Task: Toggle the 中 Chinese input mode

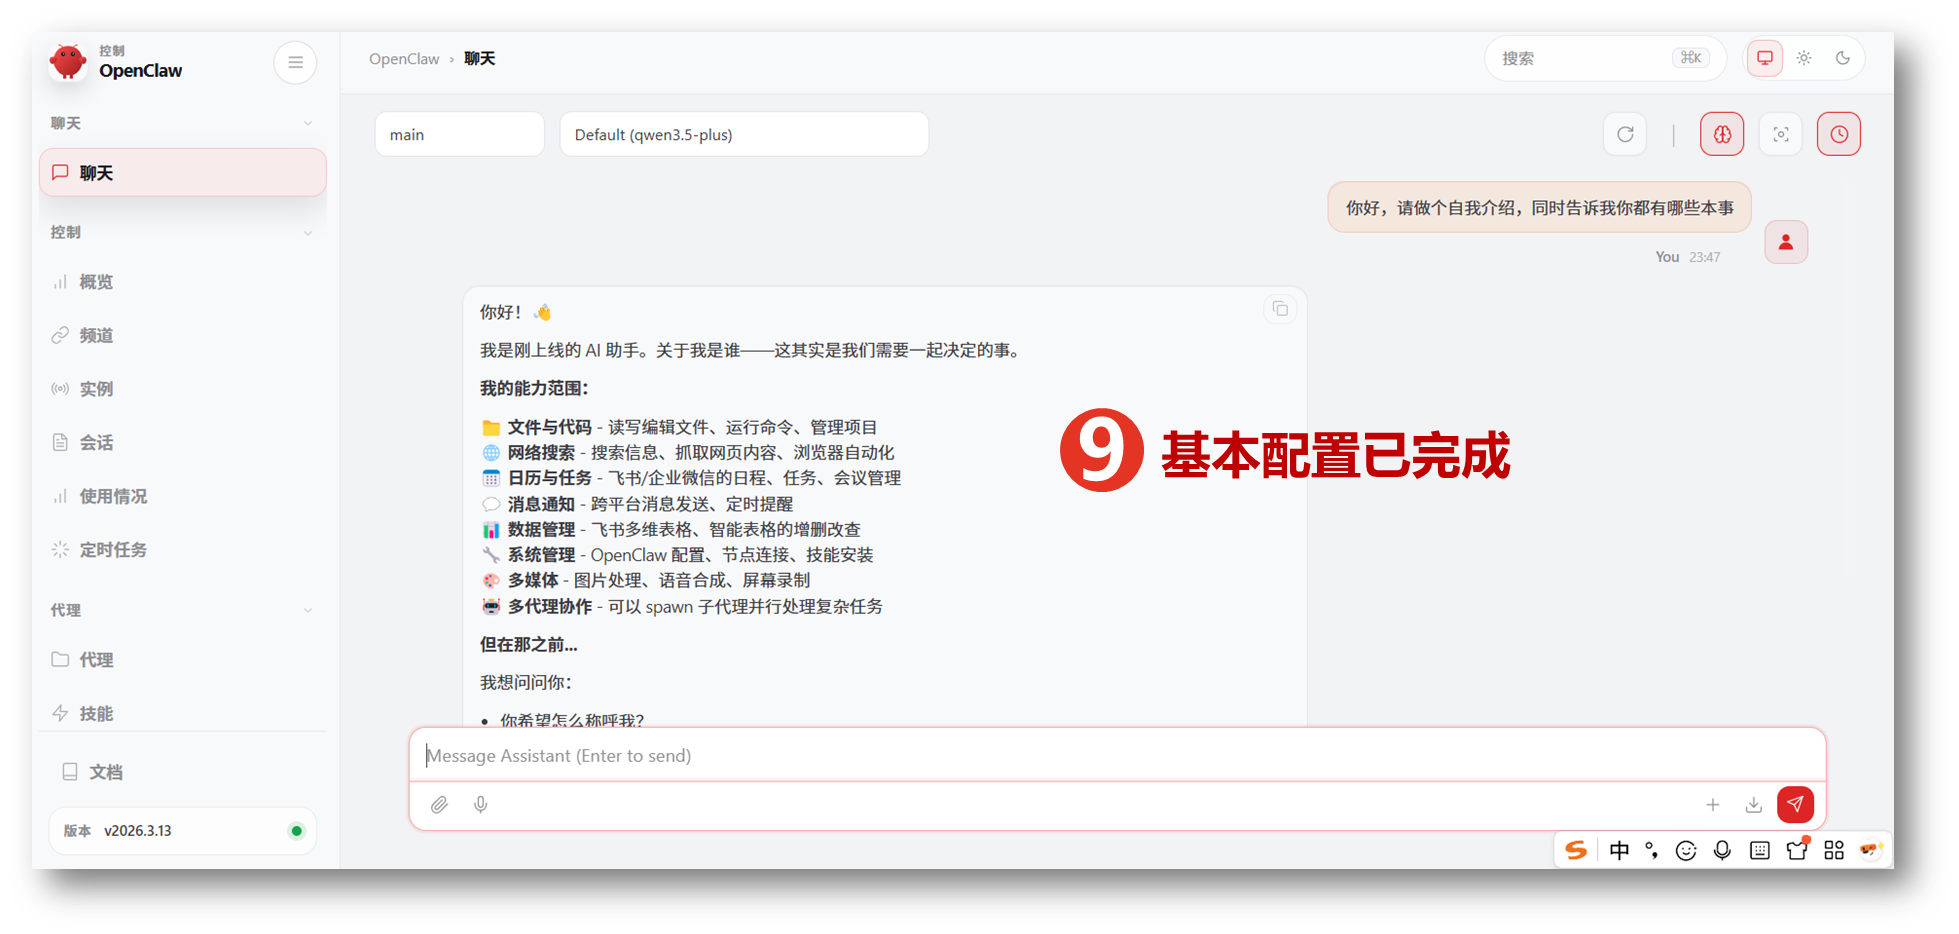Action: [1619, 850]
